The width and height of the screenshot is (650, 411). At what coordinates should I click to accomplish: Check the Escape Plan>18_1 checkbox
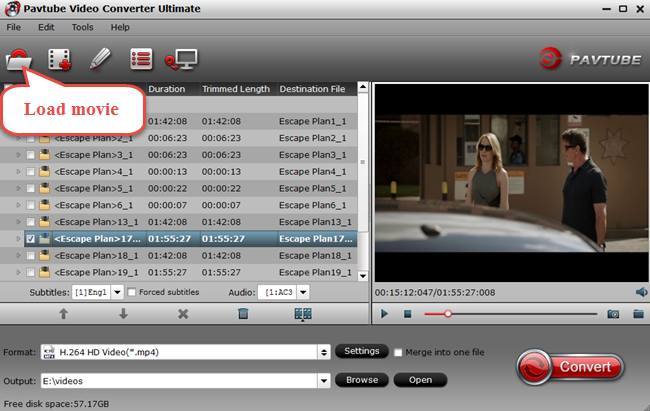pos(30,255)
